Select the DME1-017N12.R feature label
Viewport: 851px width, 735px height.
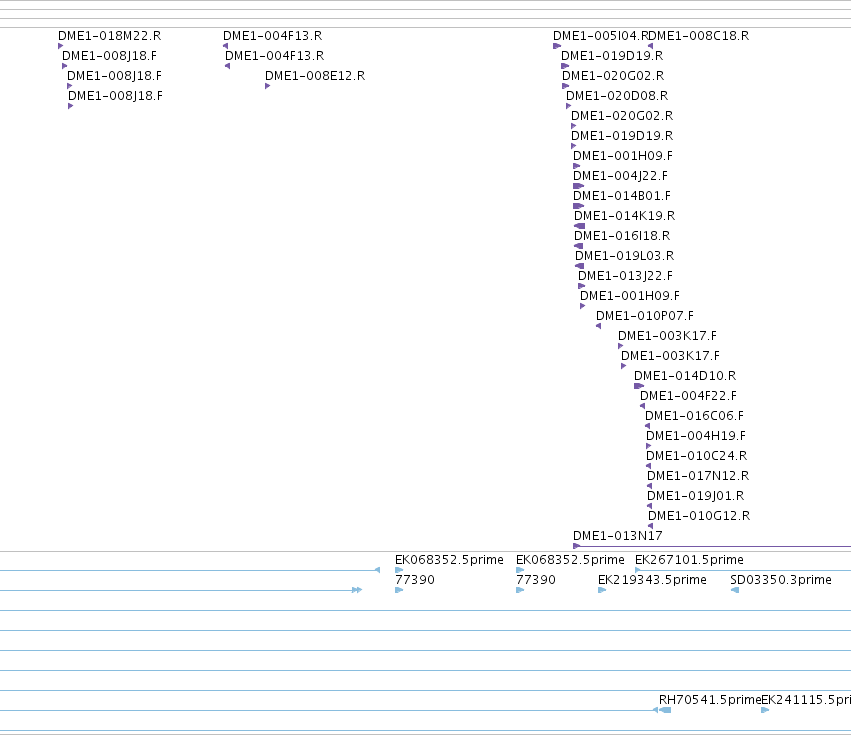(x=698, y=476)
